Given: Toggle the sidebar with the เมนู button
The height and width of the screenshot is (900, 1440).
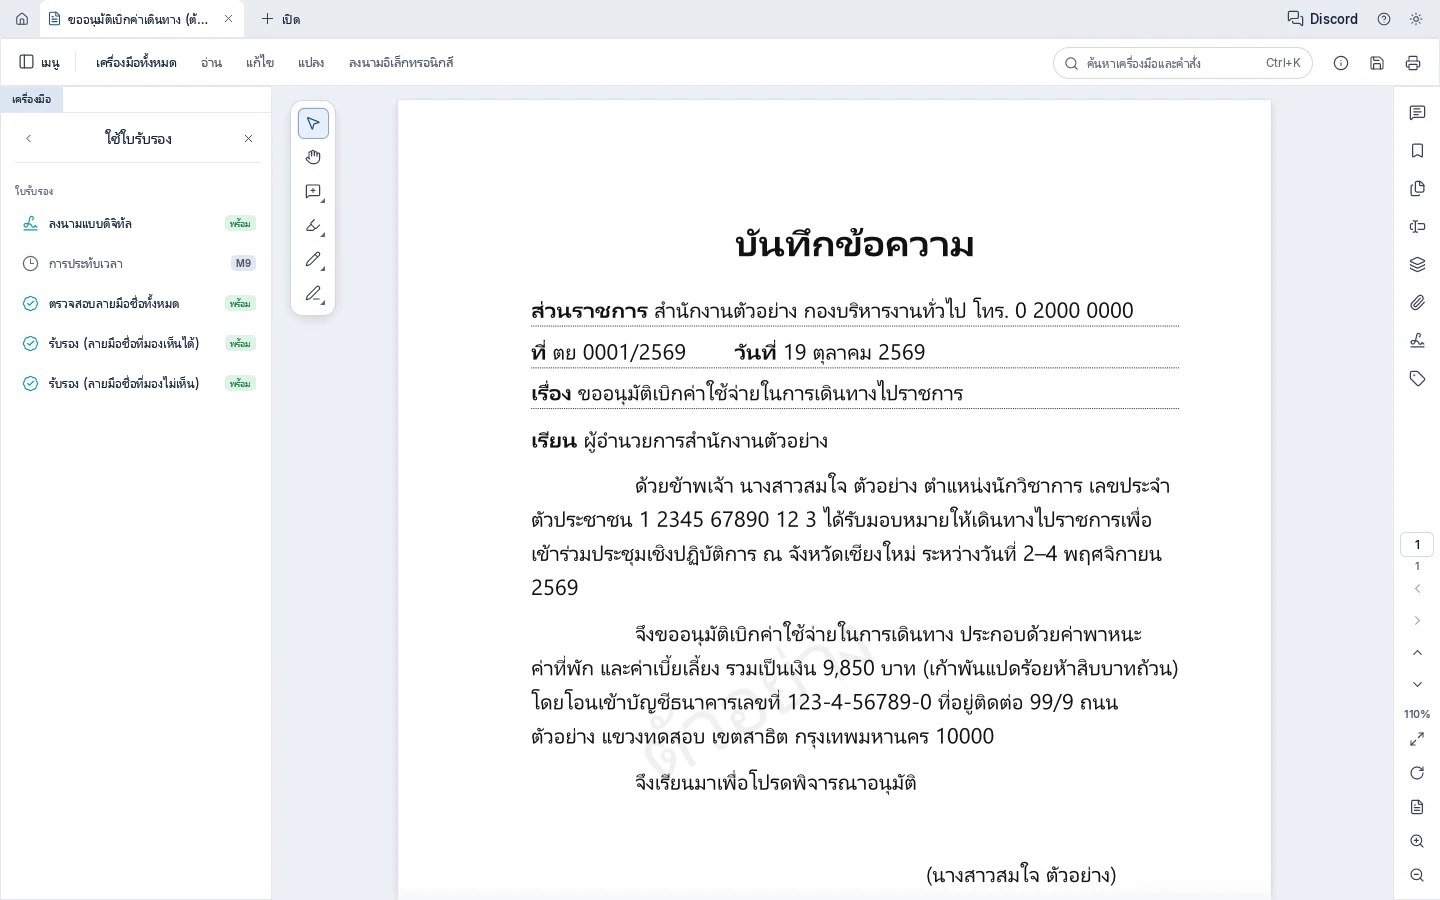Looking at the screenshot, I should coord(40,62).
